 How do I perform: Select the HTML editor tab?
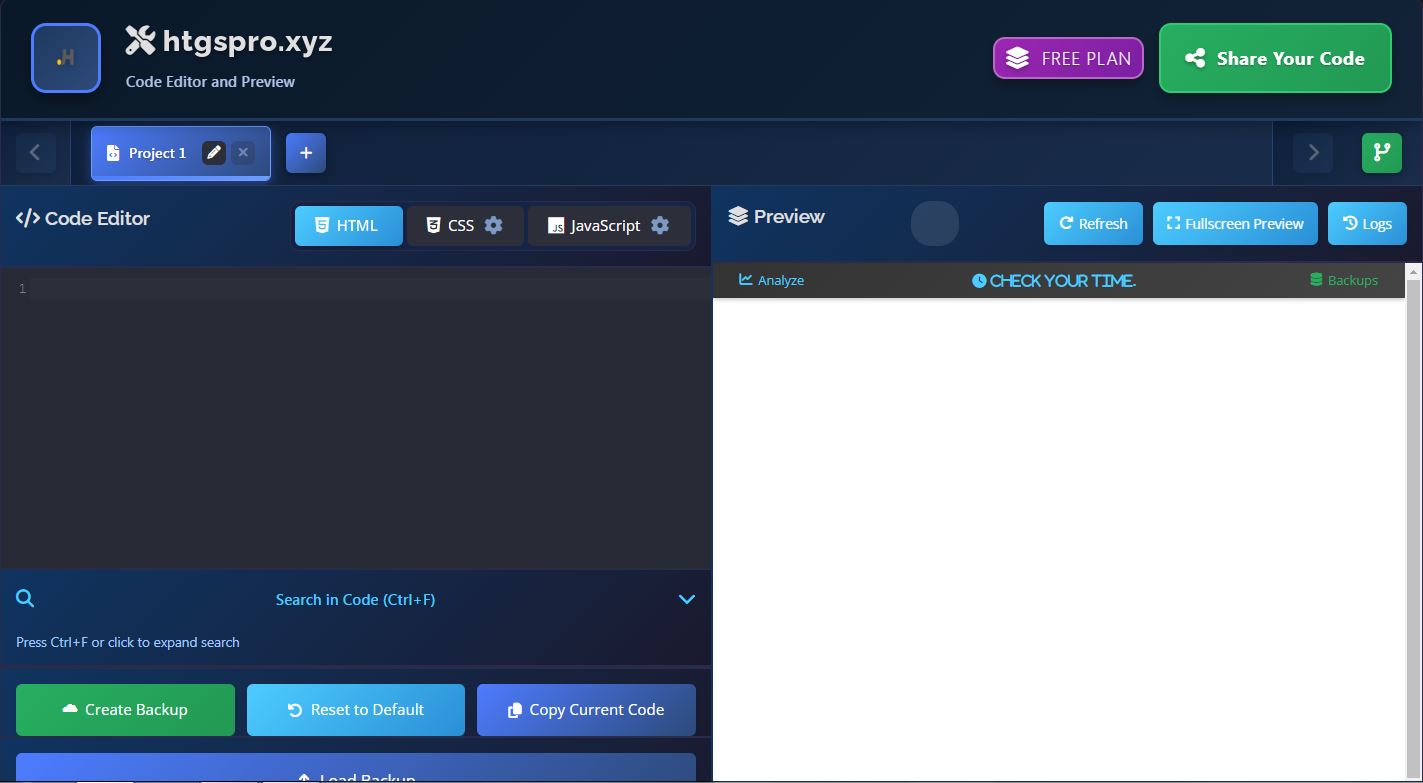(348, 225)
